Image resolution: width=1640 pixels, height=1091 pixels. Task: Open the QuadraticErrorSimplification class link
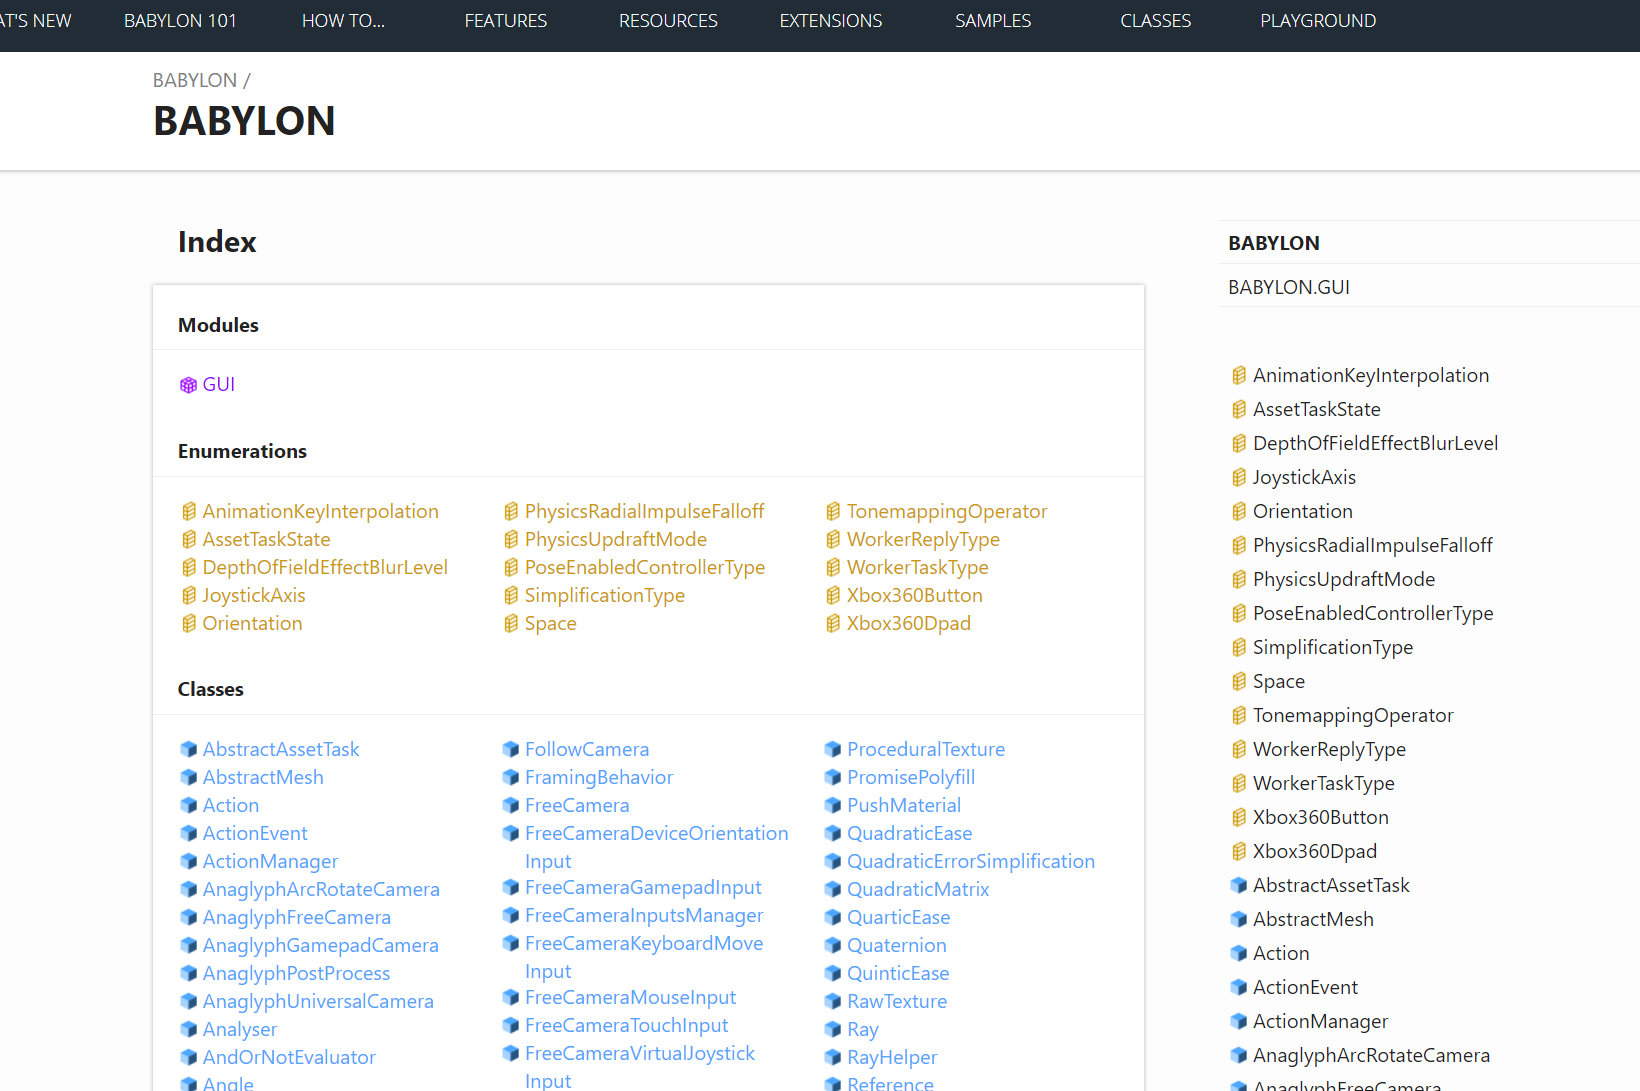click(971, 861)
